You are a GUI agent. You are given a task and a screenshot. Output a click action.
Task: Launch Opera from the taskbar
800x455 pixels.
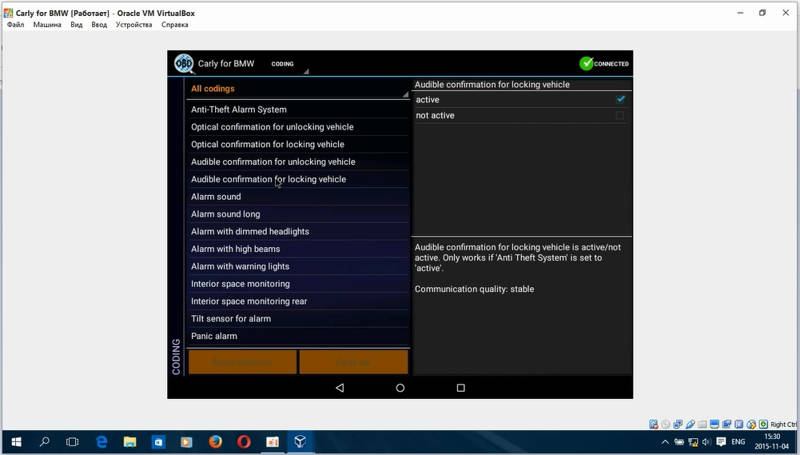tap(244, 441)
